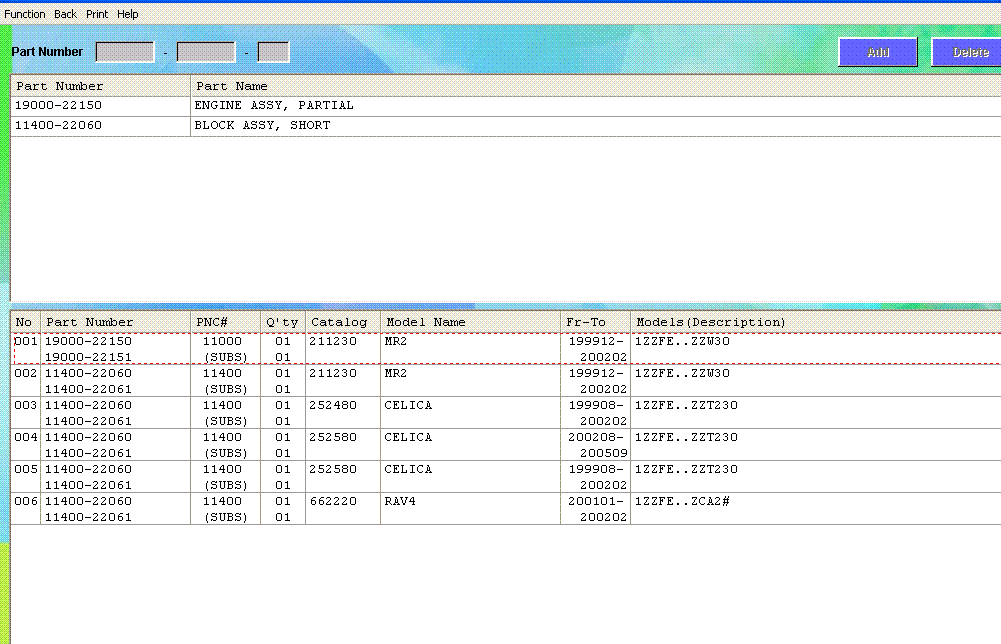The width and height of the screenshot is (1001, 644).
Task: Open the Print menu
Action: point(97,14)
